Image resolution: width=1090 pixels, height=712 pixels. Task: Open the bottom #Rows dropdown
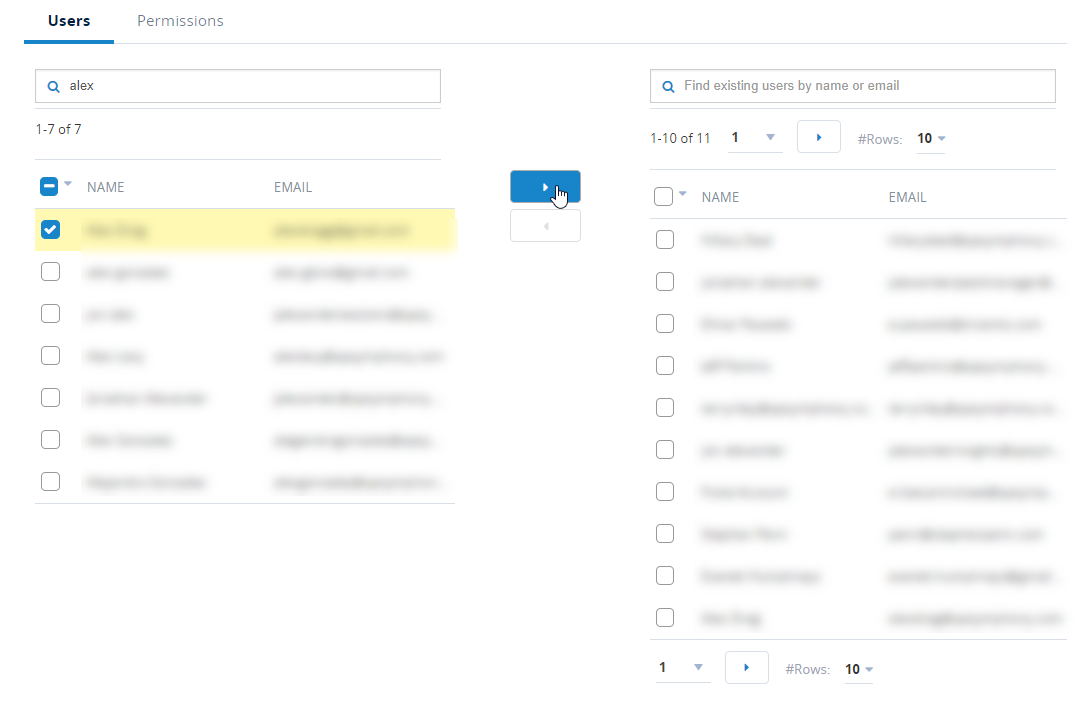tap(859, 669)
